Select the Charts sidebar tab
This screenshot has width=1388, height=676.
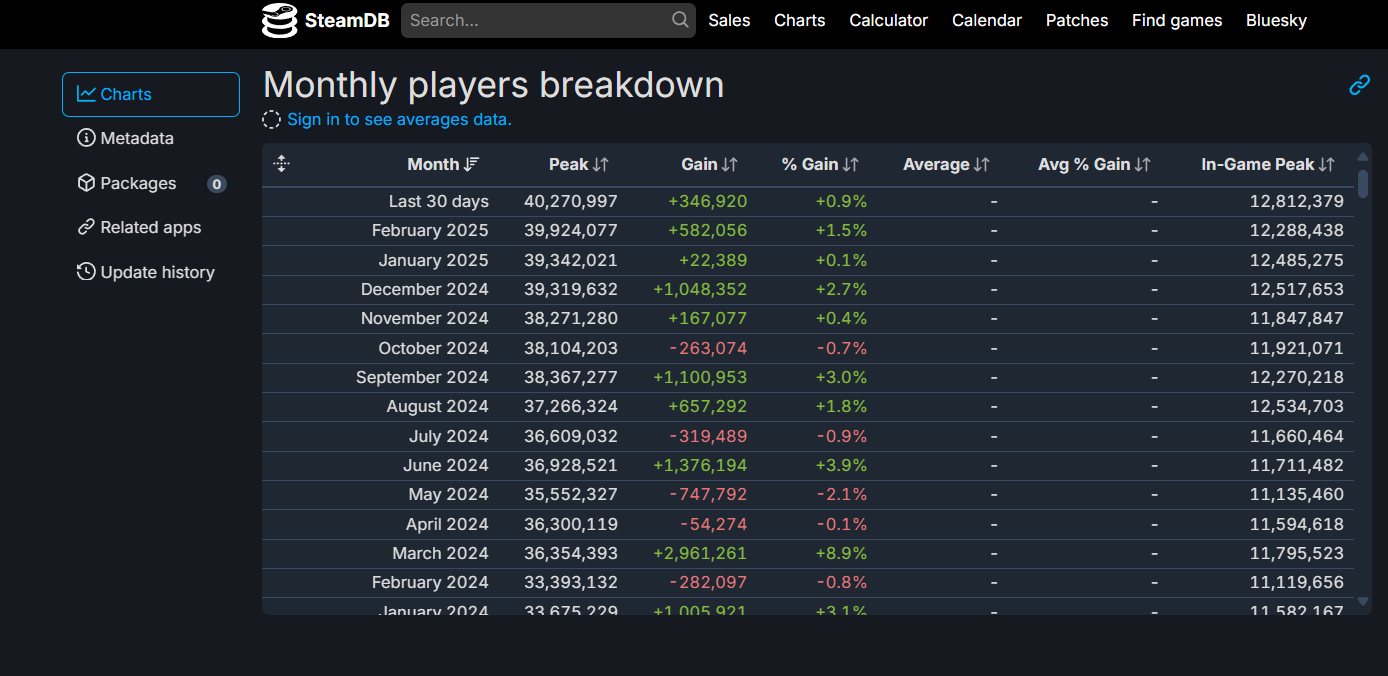(151, 94)
